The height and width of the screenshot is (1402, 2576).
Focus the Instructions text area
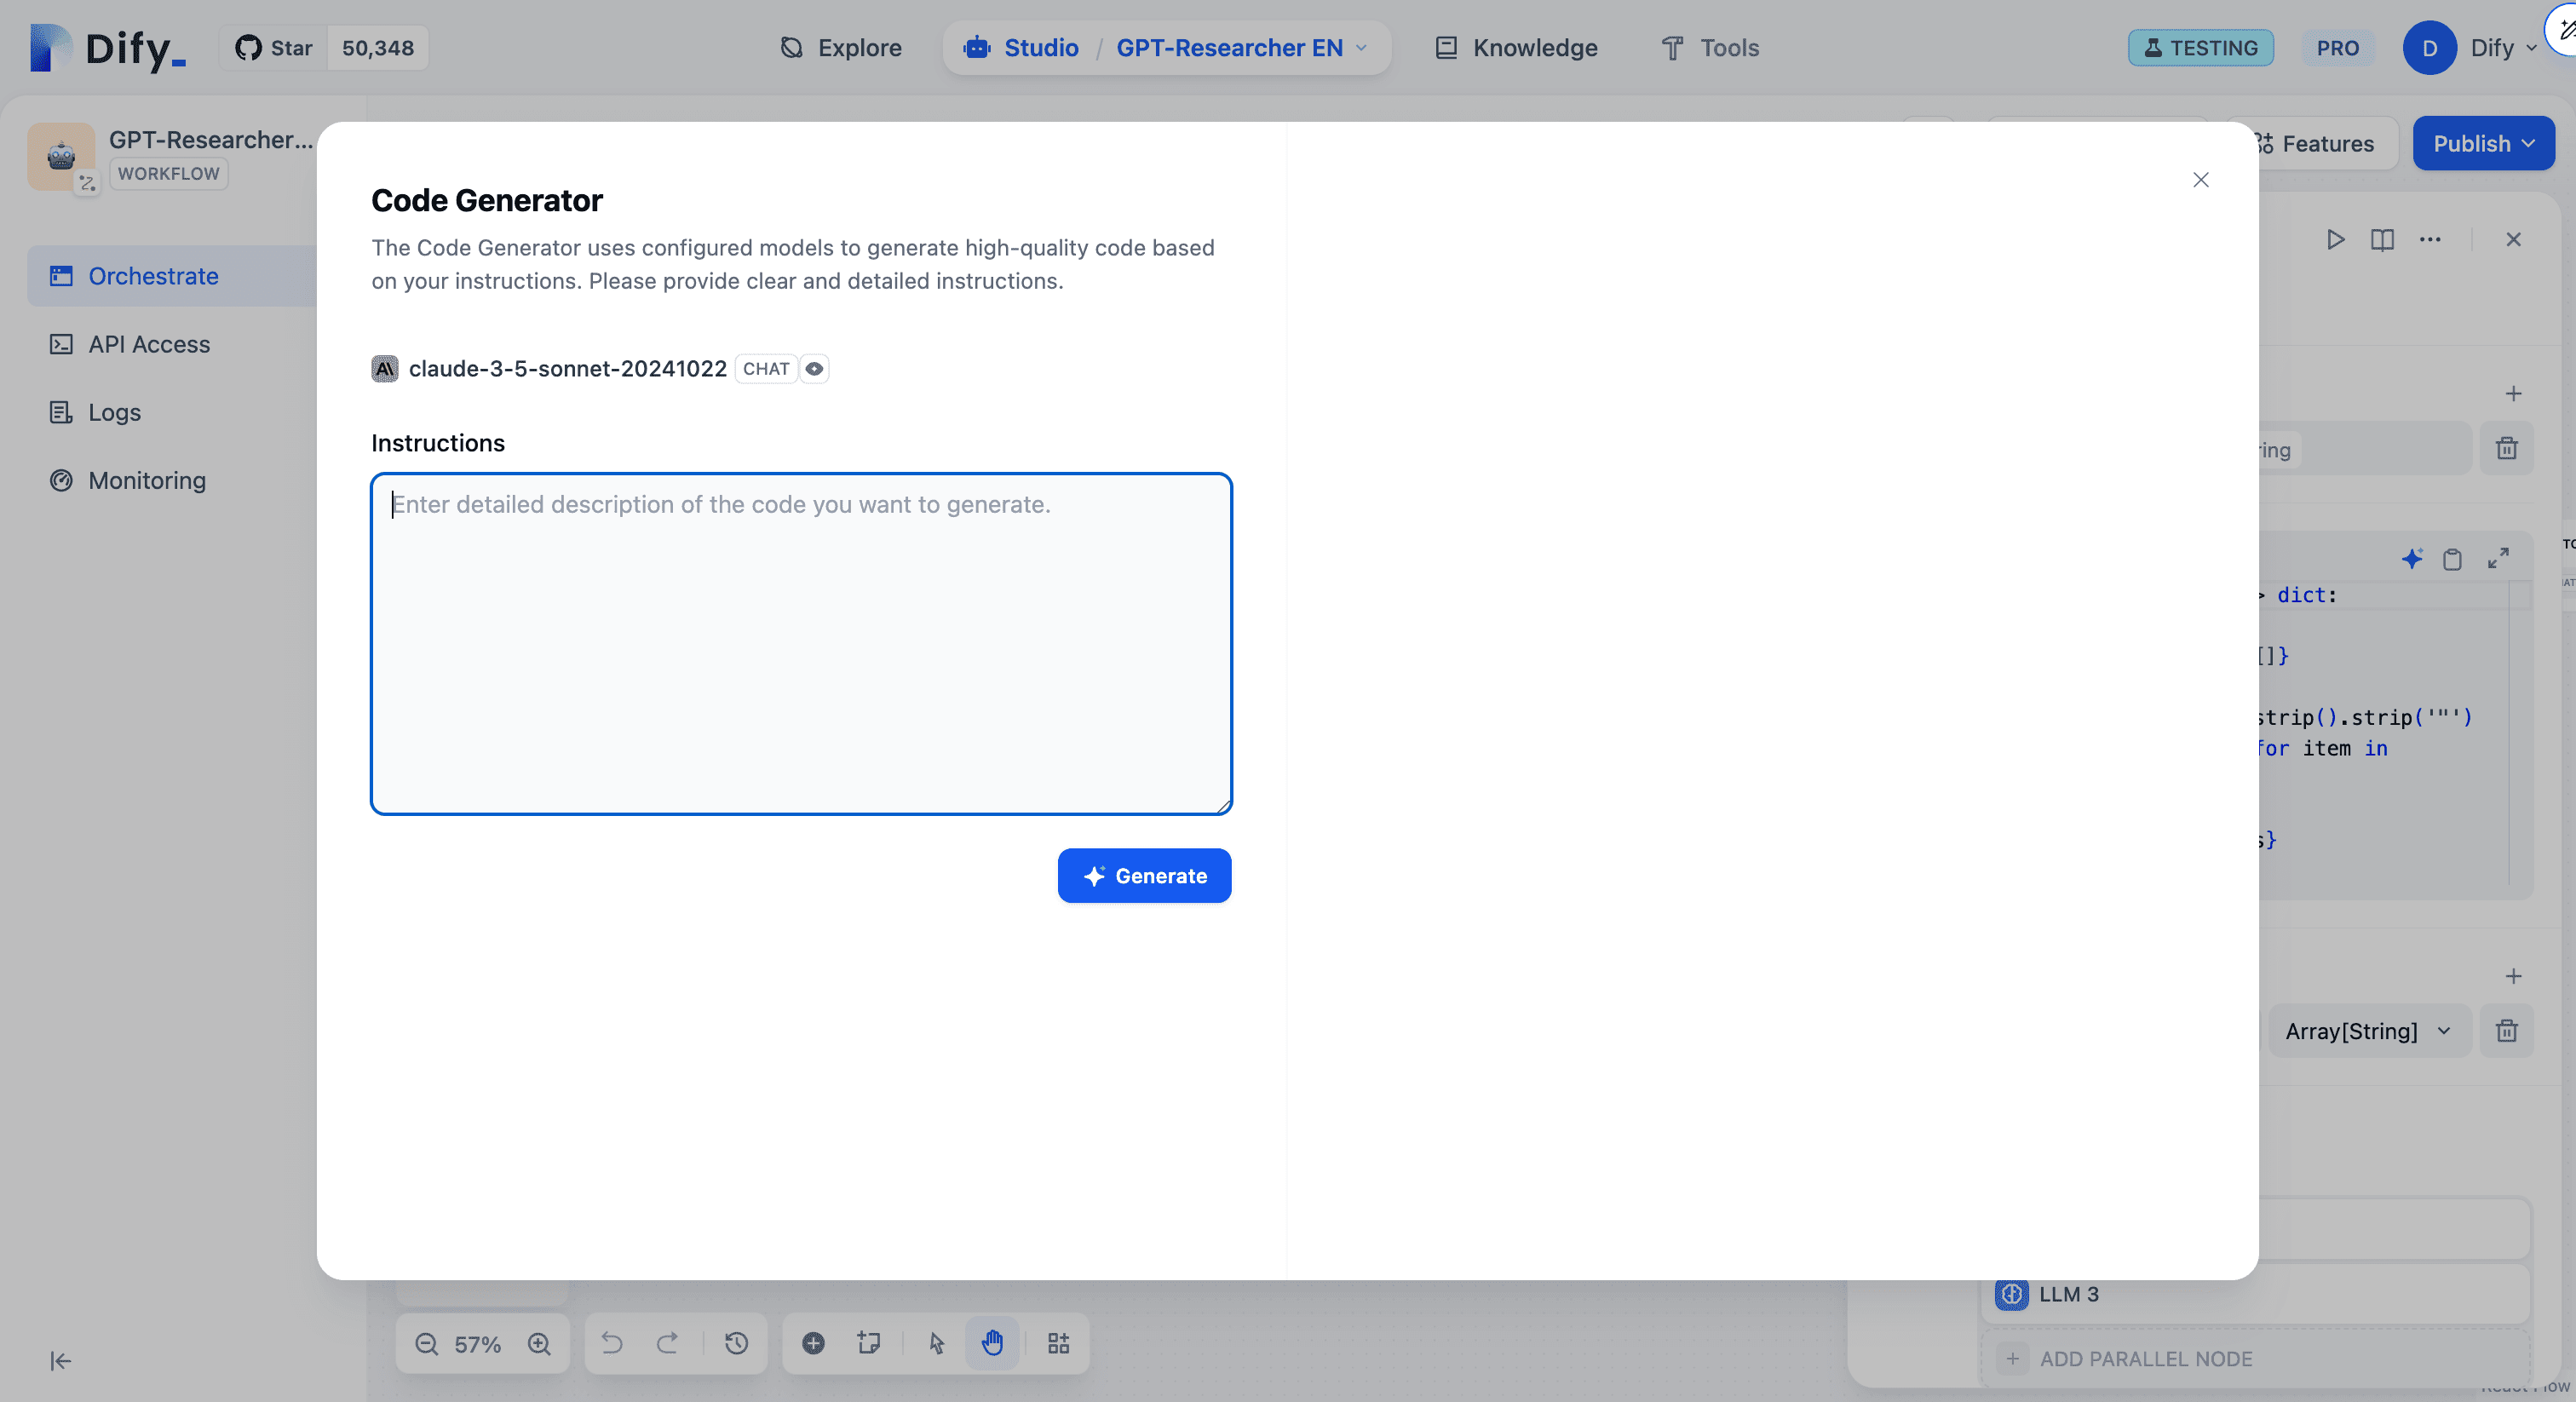click(x=801, y=644)
